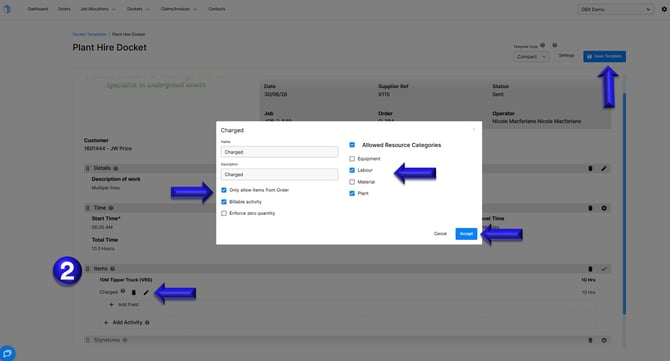
Task: Grab the Details section drag handle
Action: point(88,168)
